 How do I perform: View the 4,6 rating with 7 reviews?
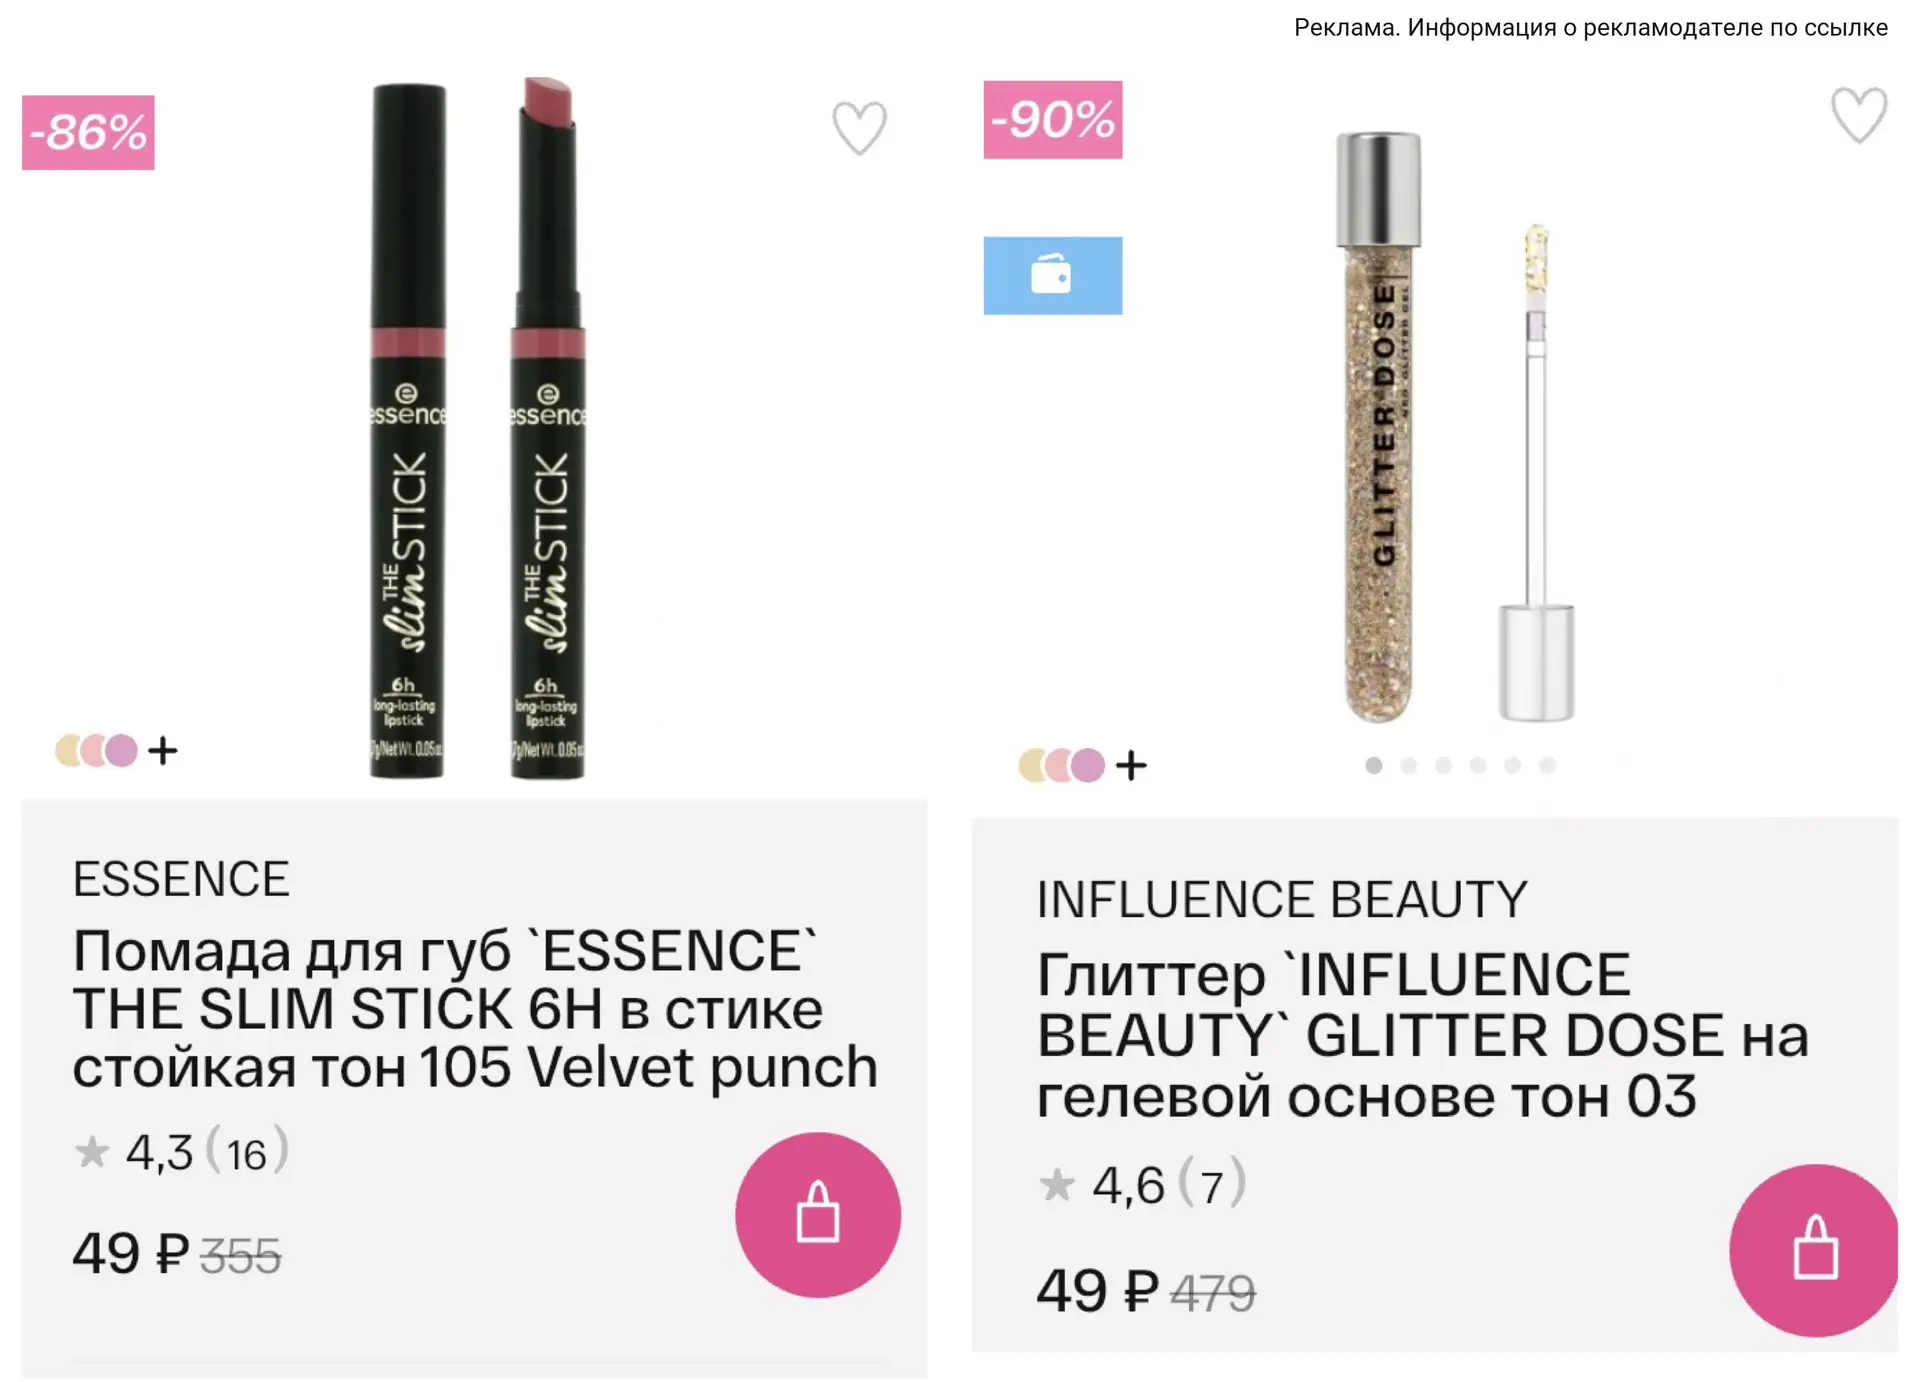pos(1142,1184)
